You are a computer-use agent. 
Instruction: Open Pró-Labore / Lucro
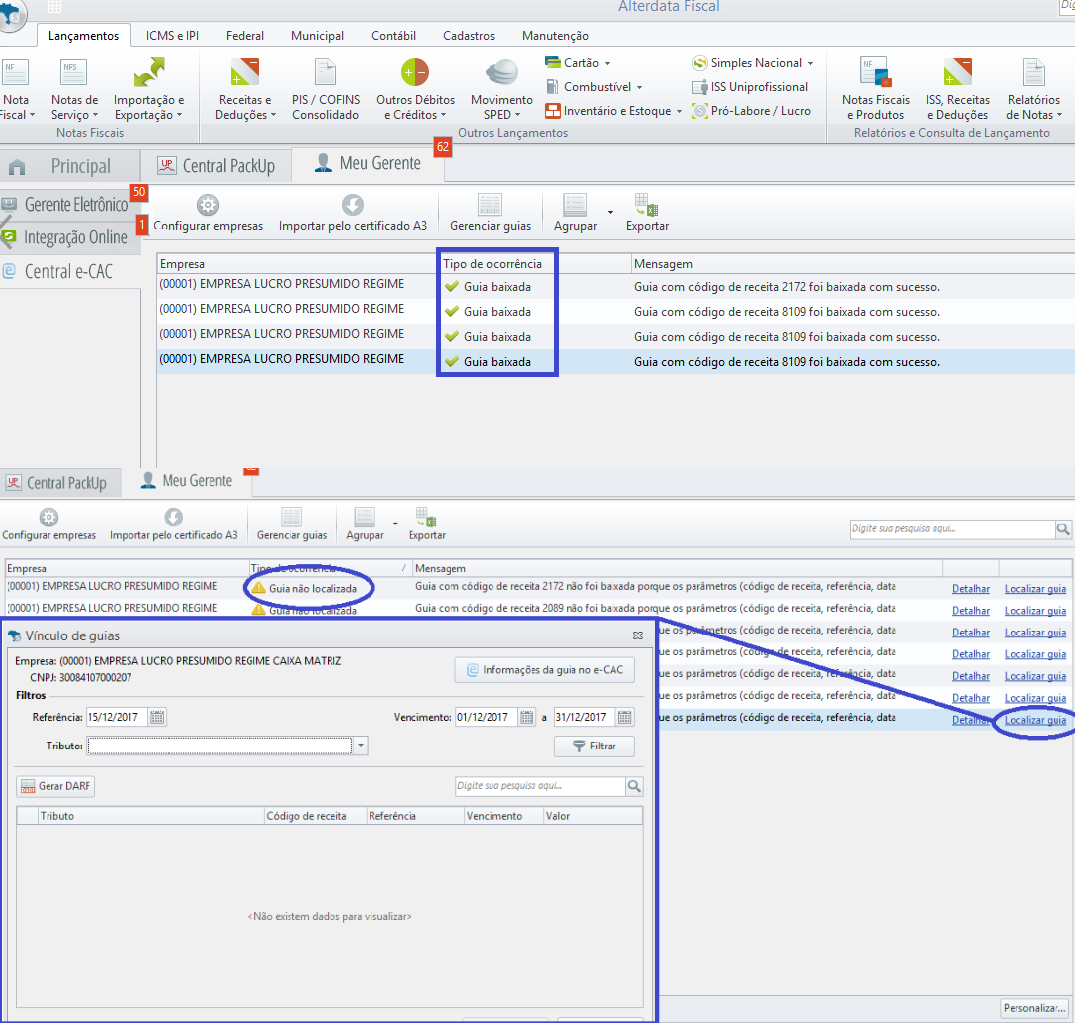(752, 111)
